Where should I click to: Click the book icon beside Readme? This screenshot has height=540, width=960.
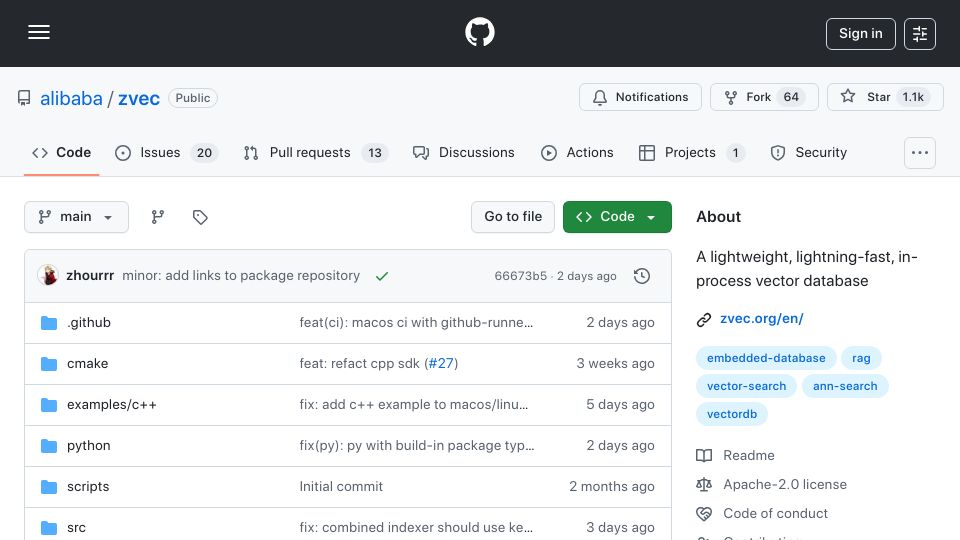pyautogui.click(x=704, y=456)
